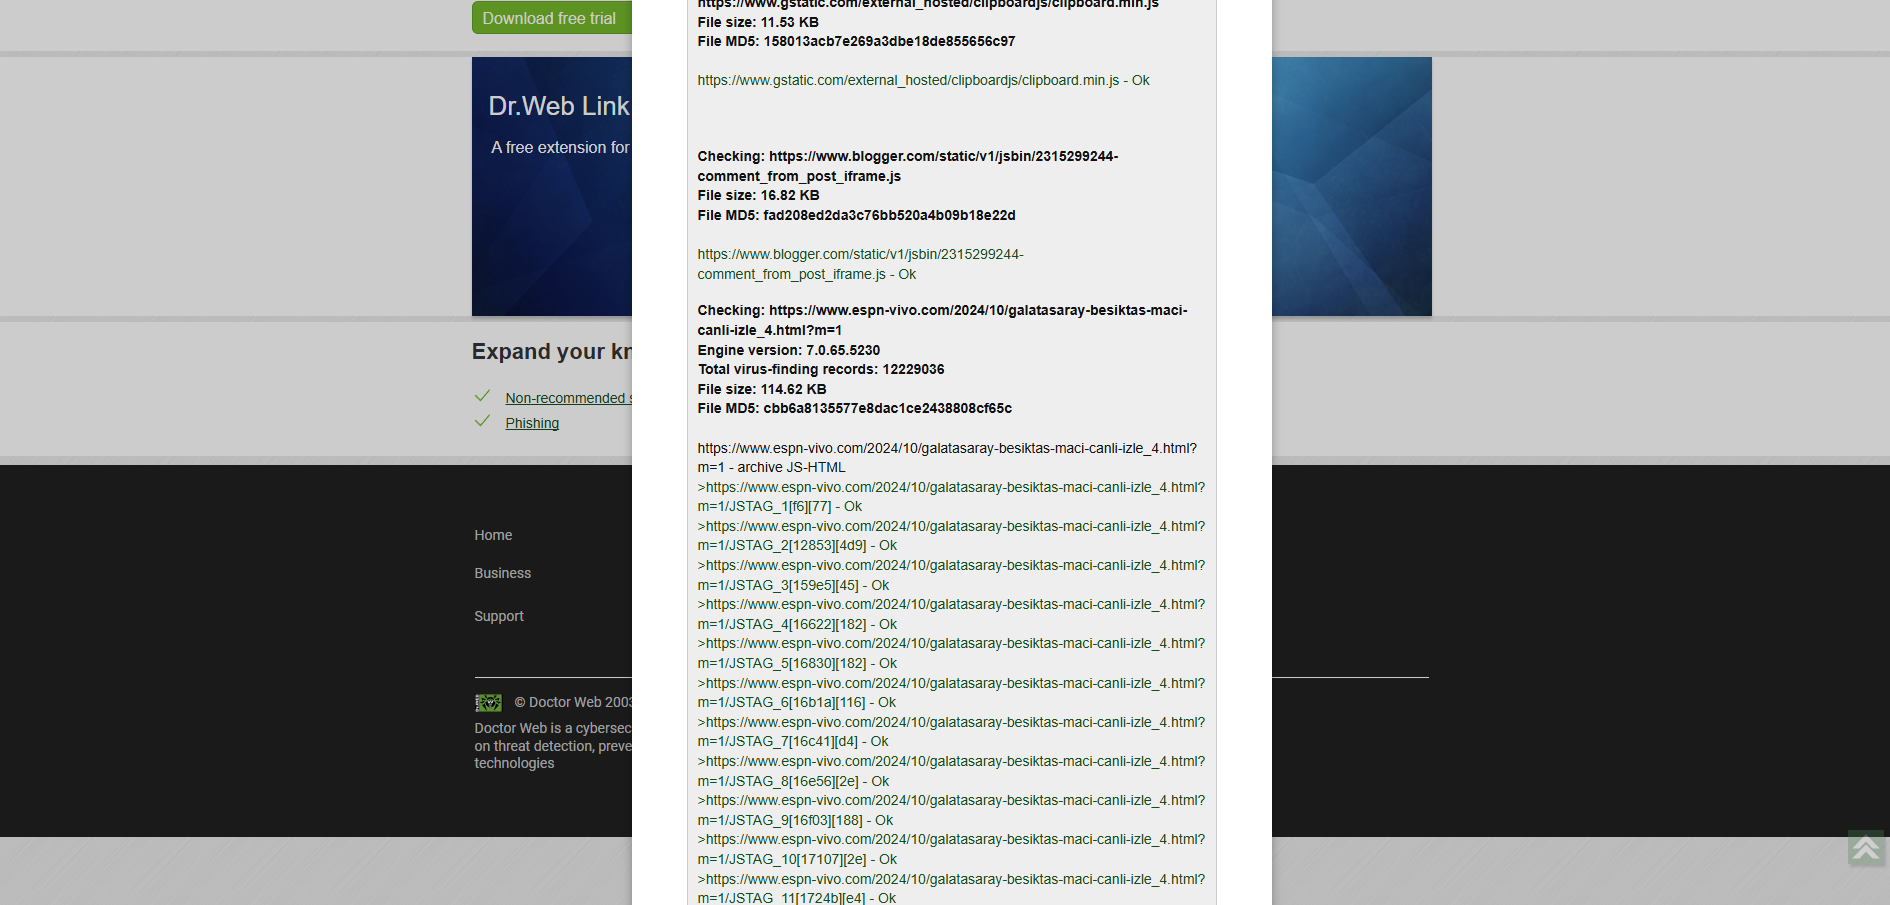Click the JSTAG_4[16622][182] - Ok result
Screen dimensions: 1890x905
(951, 614)
